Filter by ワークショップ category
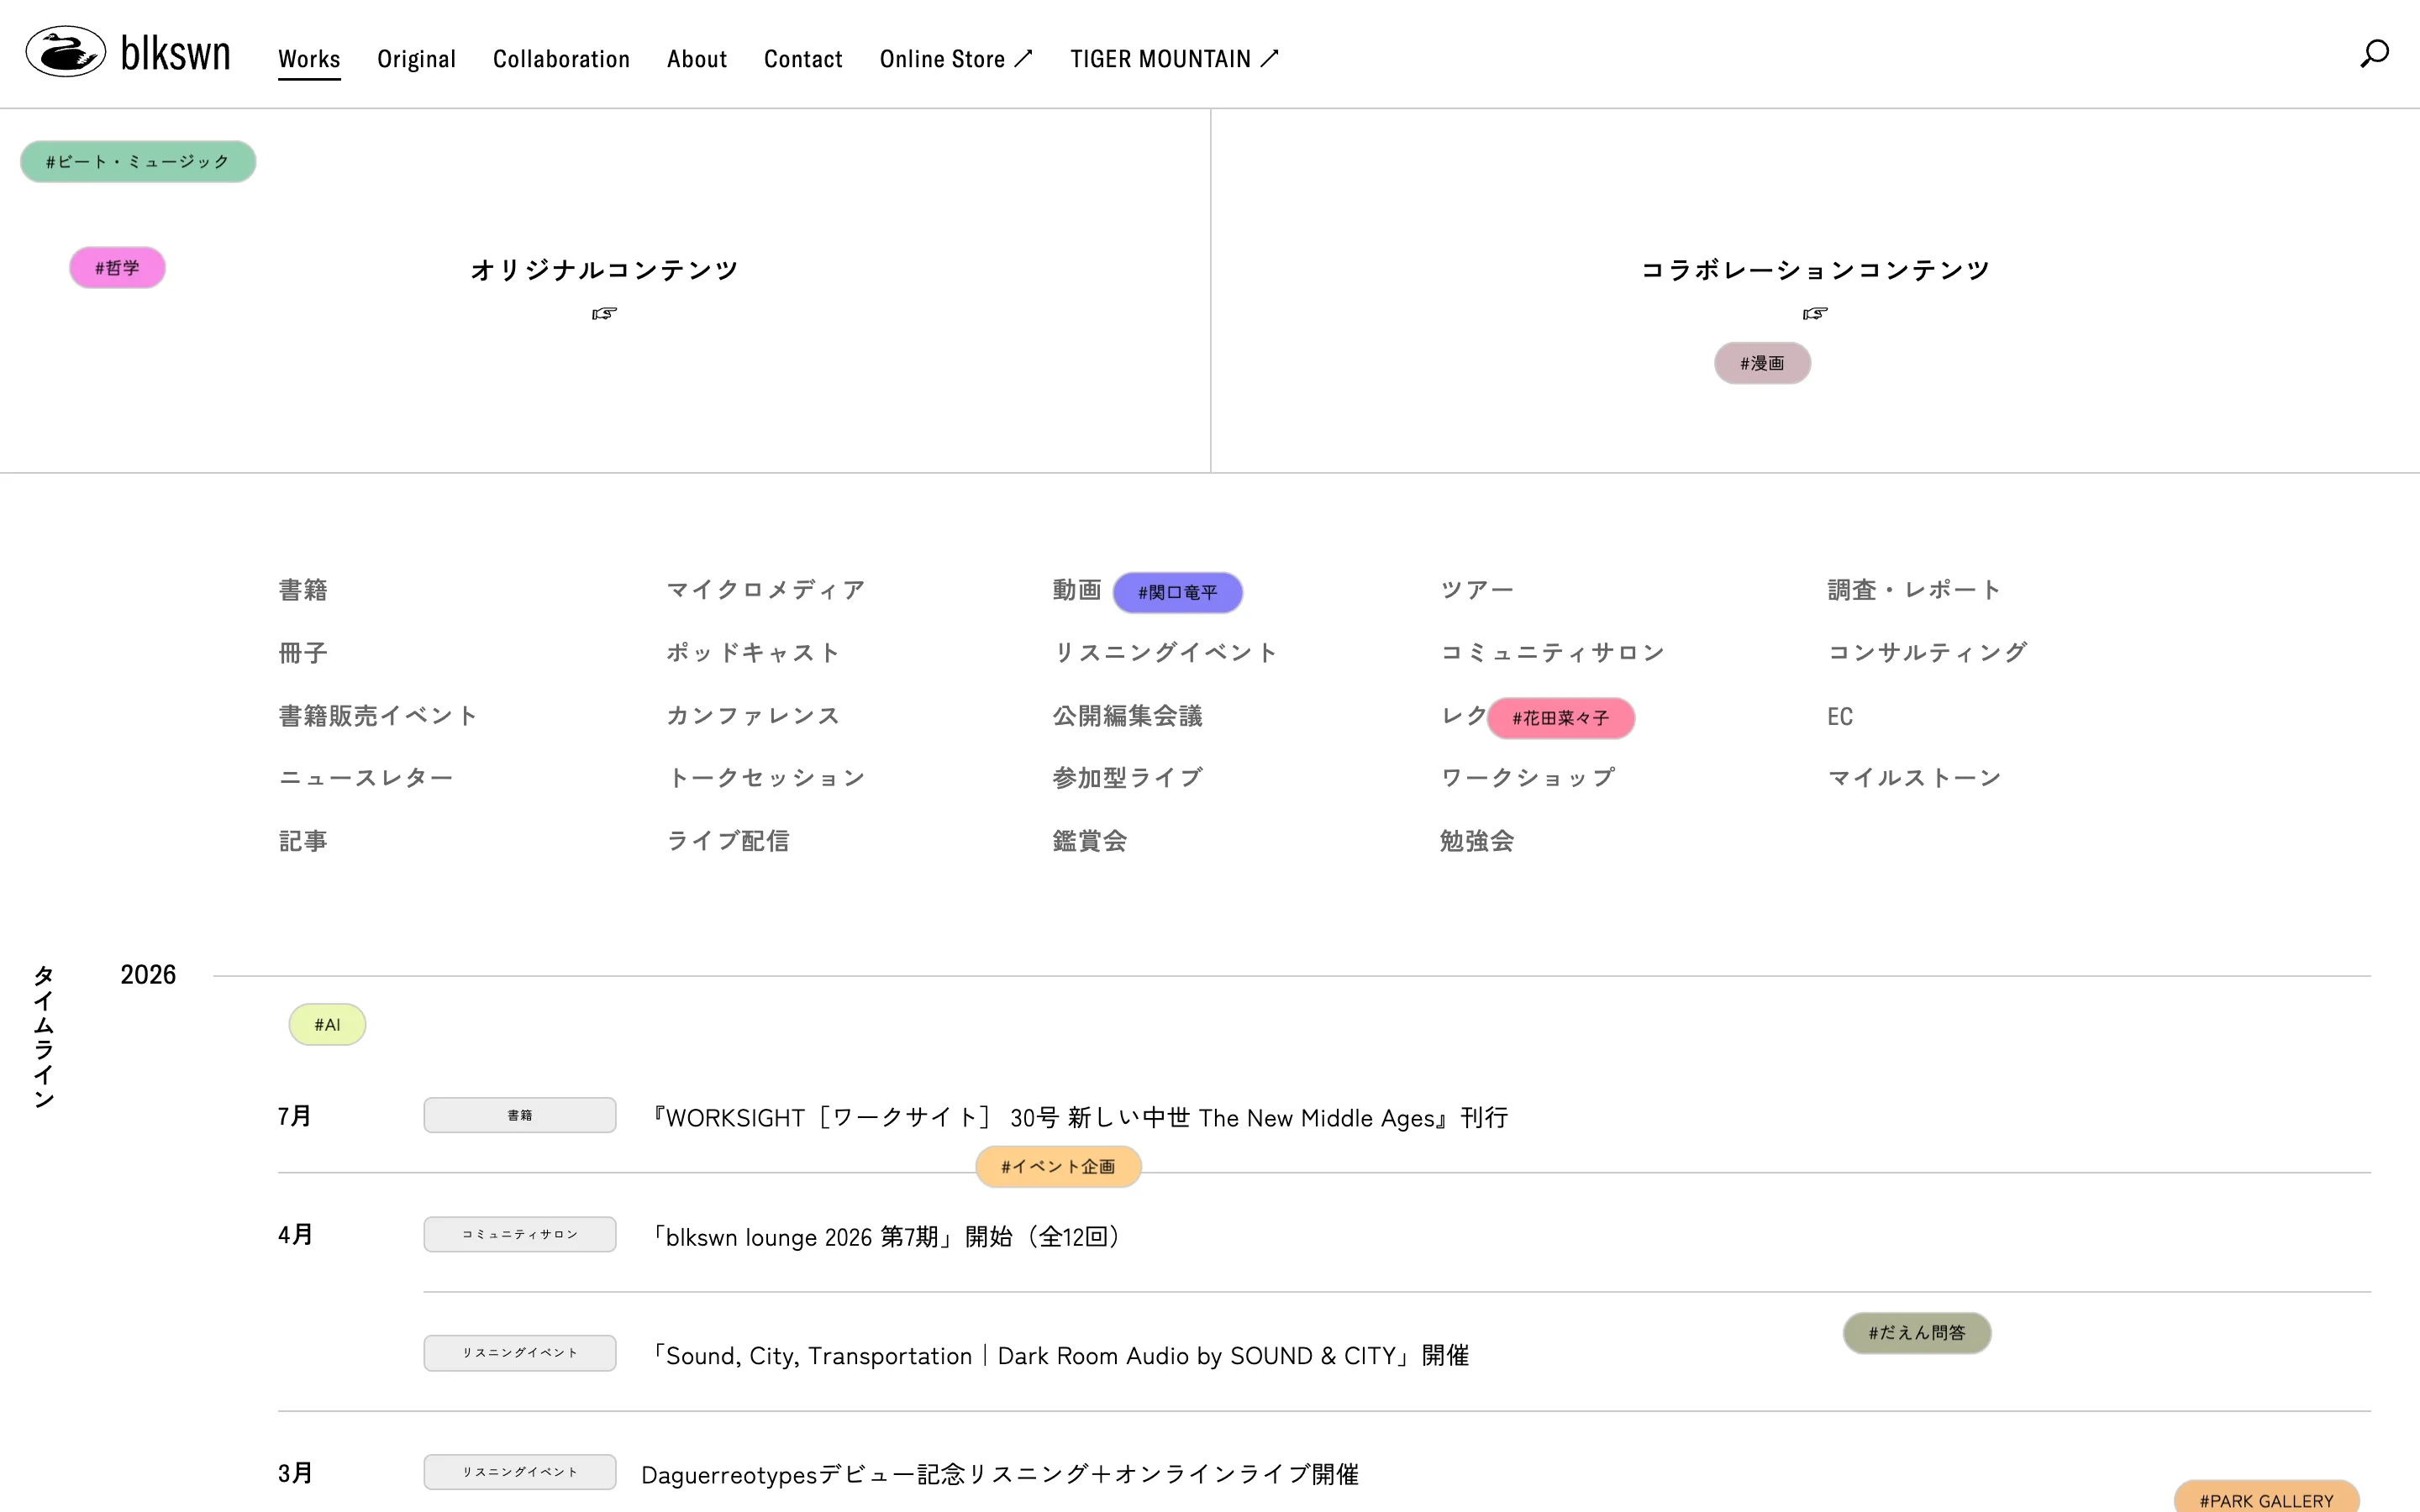This screenshot has width=2420, height=1512. (1528, 778)
